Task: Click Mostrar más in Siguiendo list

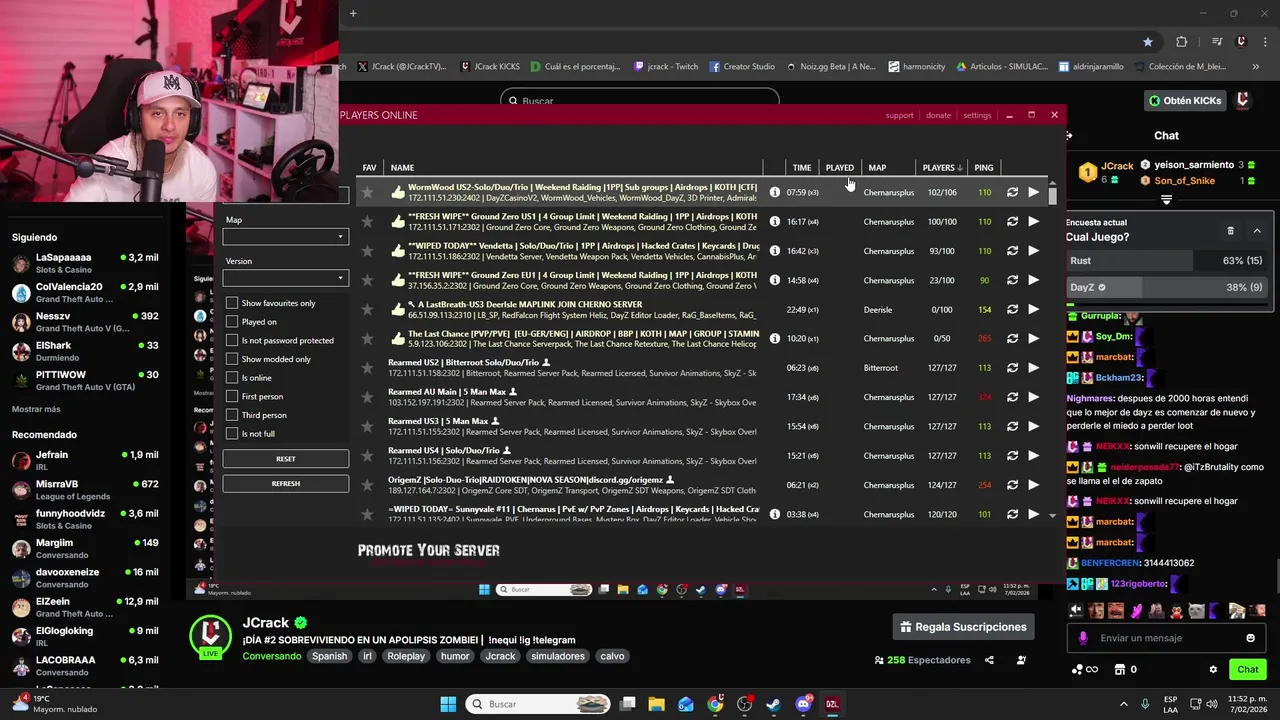Action: click(36, 409)
